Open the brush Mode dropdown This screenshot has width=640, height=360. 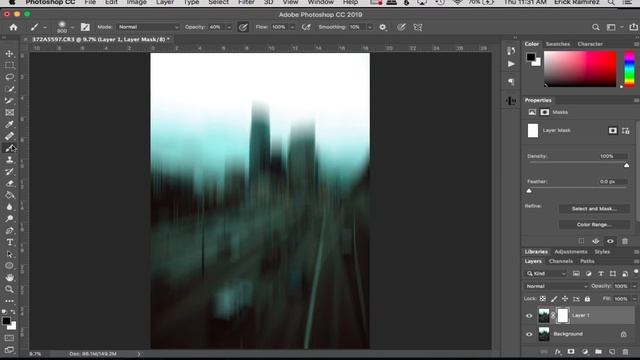coord(148,27)
